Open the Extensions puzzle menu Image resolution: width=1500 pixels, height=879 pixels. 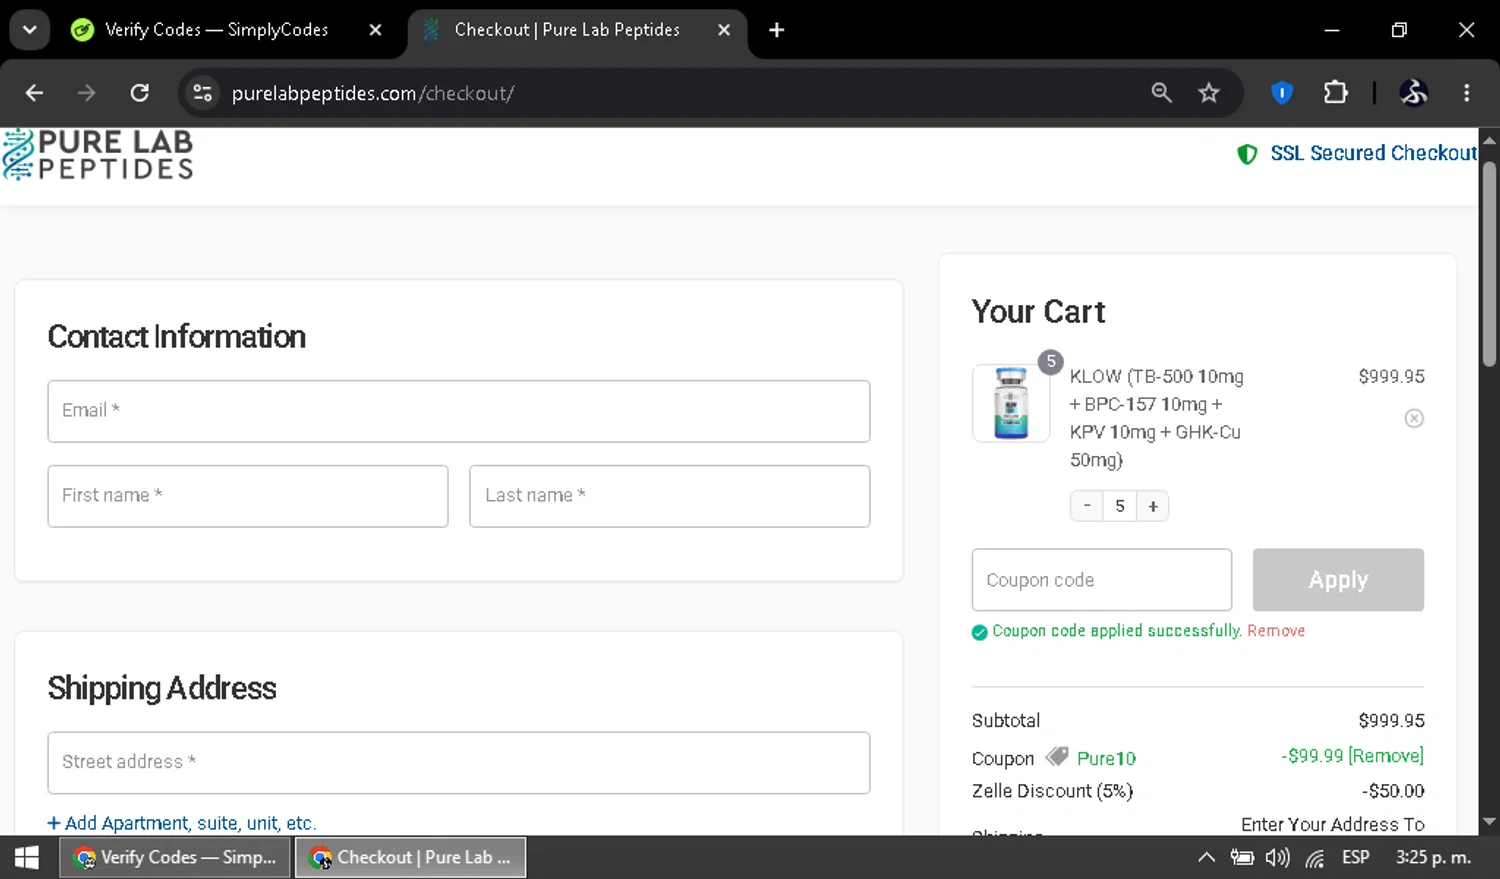(x=1336, y=93)
